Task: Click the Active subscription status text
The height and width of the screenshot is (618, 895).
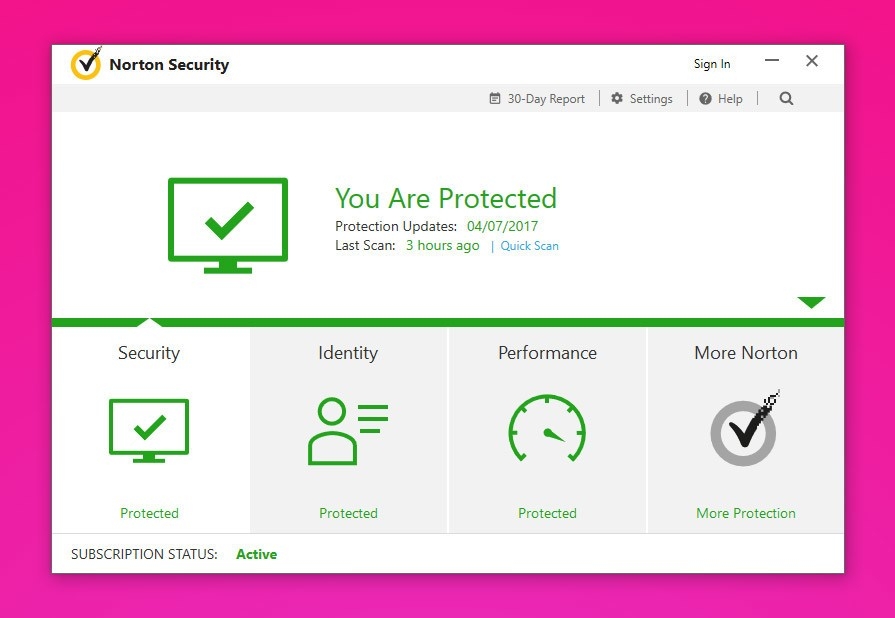Action: pyautogui.click(x=256, y=553)
